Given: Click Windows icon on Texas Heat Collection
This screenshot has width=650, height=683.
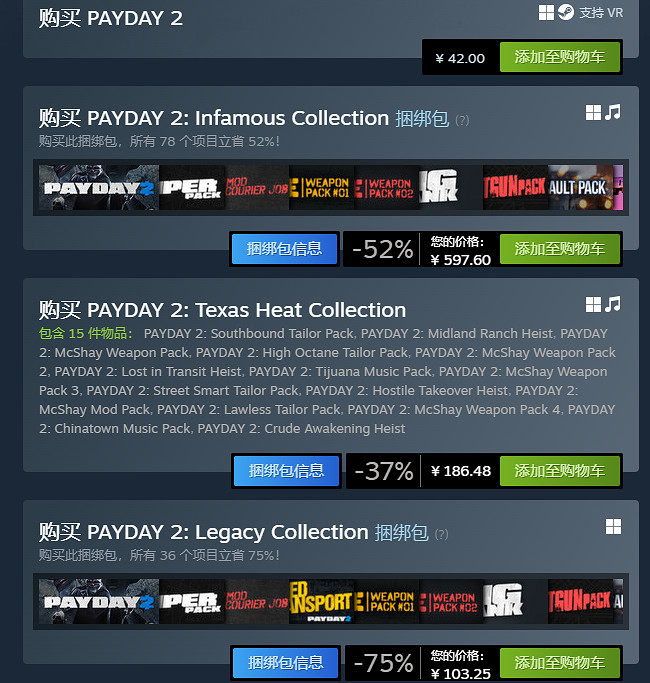Looking at the screenshot, I should click(593, 304).
